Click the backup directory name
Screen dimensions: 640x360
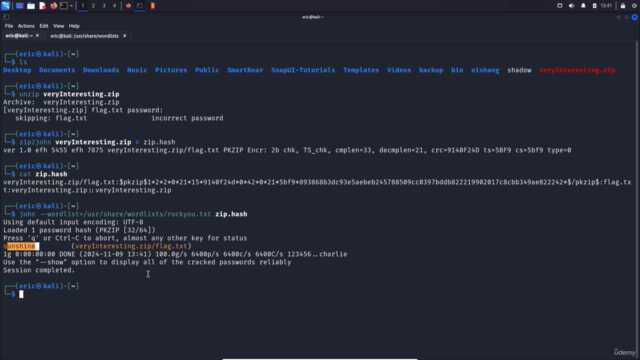pyautogui.click(x=431, y=70)
